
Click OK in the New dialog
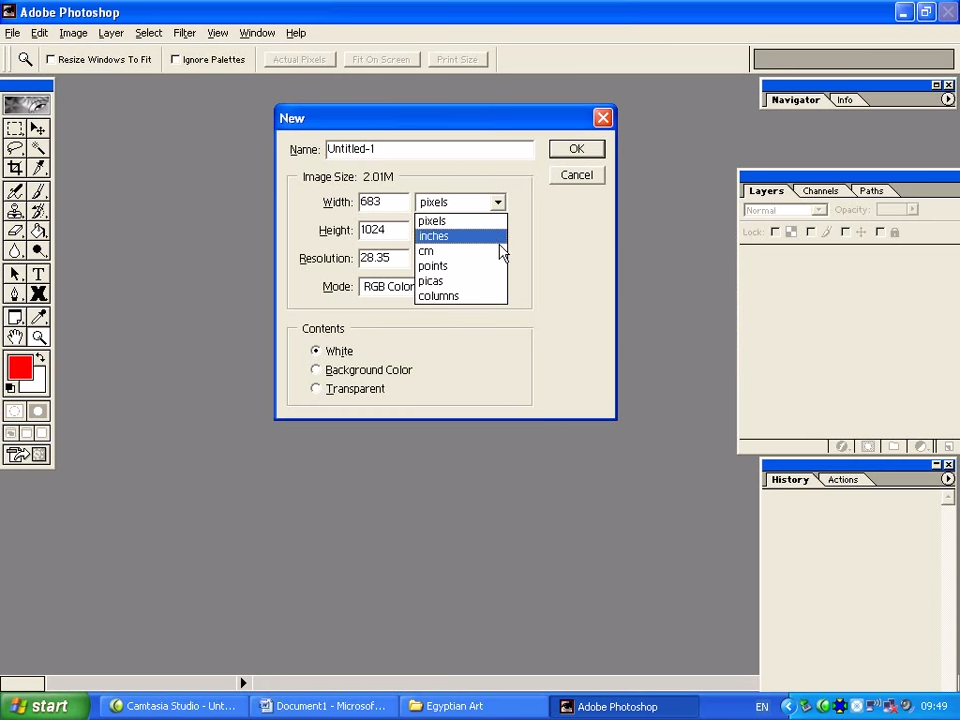pyautogui.click(x=577, y=149)
